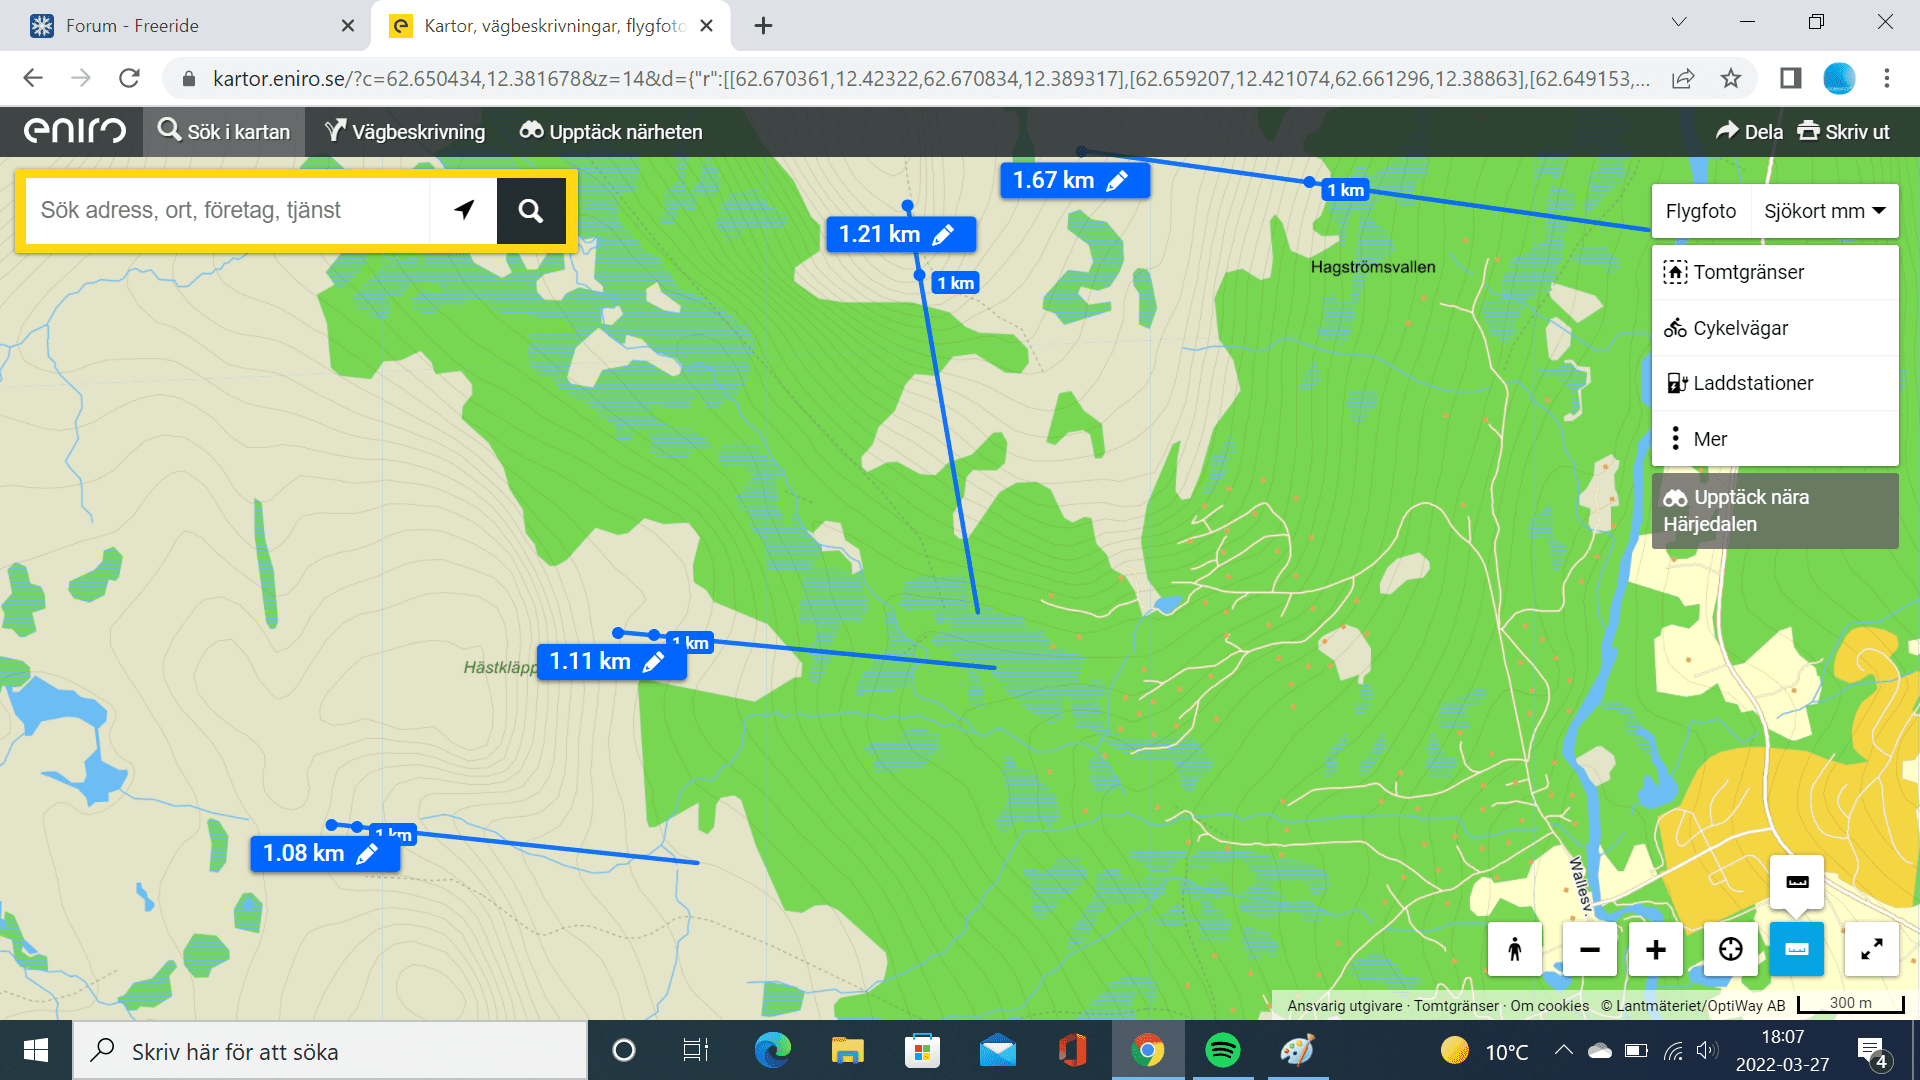Edit the 1.67 km measurement pencil
Image resolution: width=1920 pixels, height=1080 pixels.
1117,181
